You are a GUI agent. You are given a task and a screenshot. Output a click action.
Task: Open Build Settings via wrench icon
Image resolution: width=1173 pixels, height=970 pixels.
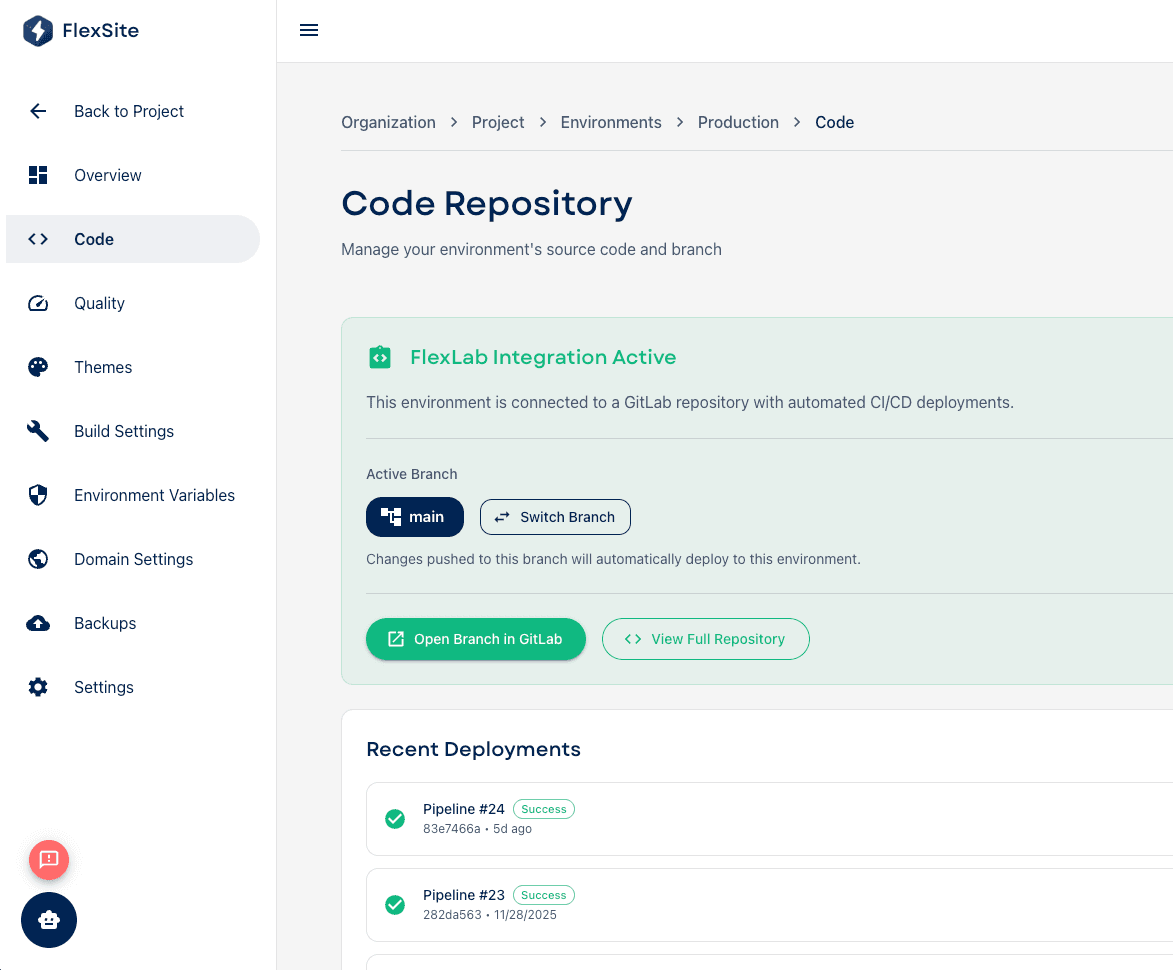[x=37, y=431]
